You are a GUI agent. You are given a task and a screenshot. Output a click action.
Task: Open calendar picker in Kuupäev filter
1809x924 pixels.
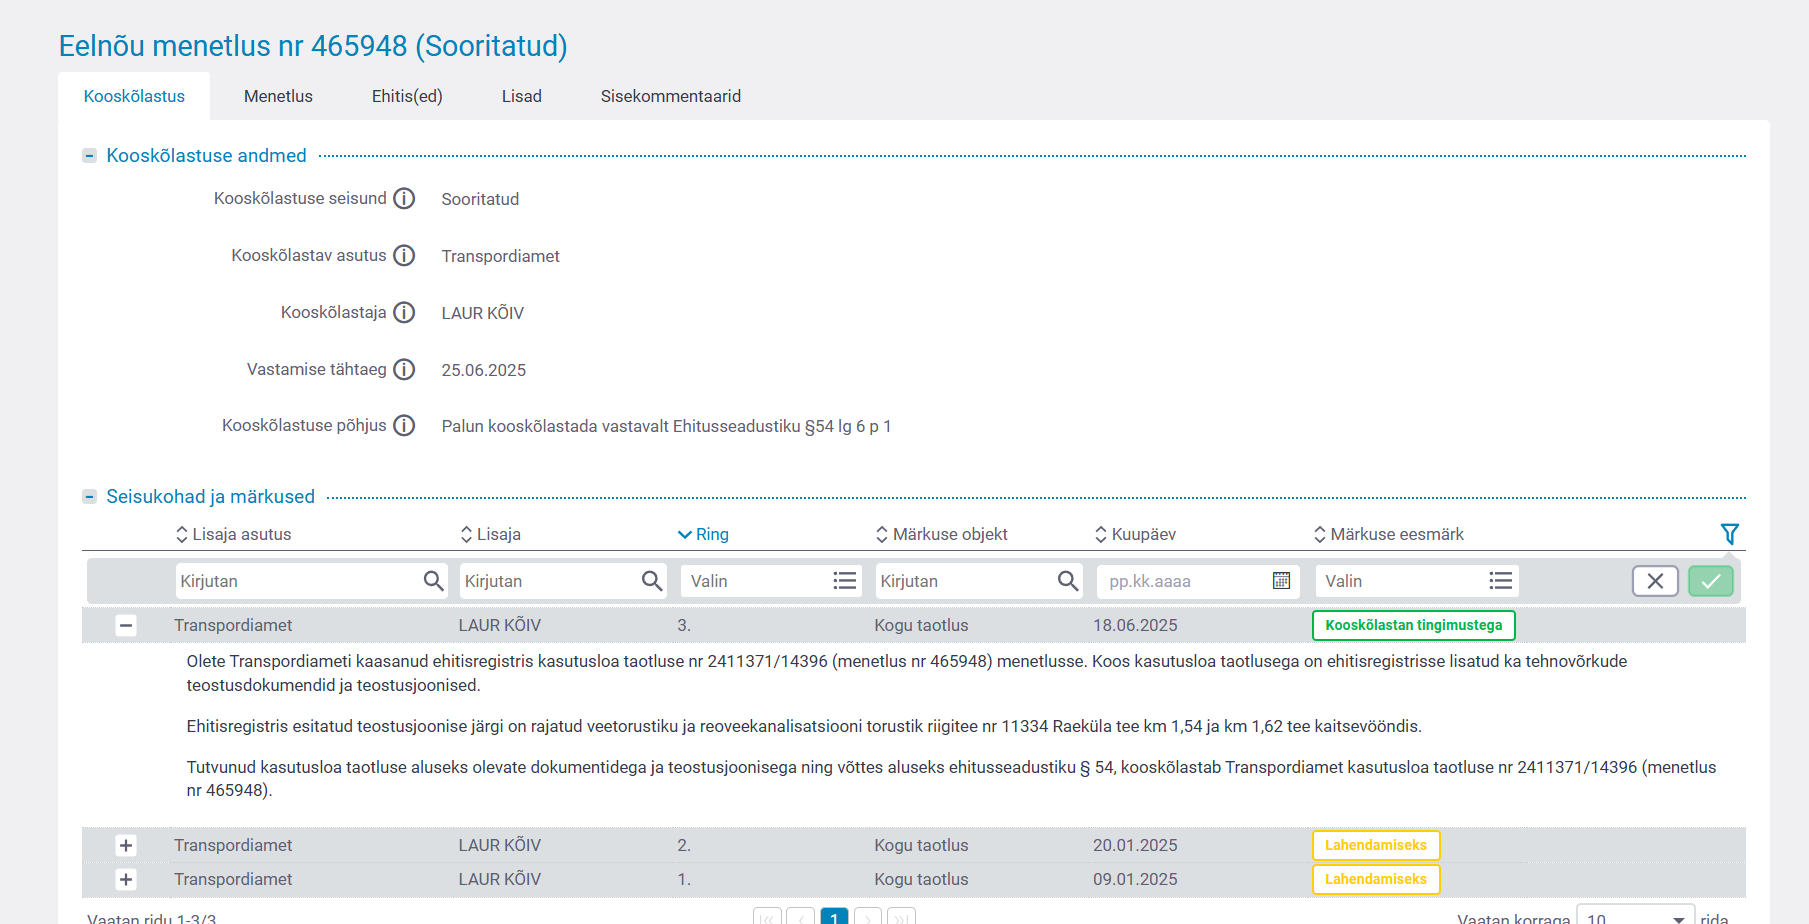click(1281, 581)
